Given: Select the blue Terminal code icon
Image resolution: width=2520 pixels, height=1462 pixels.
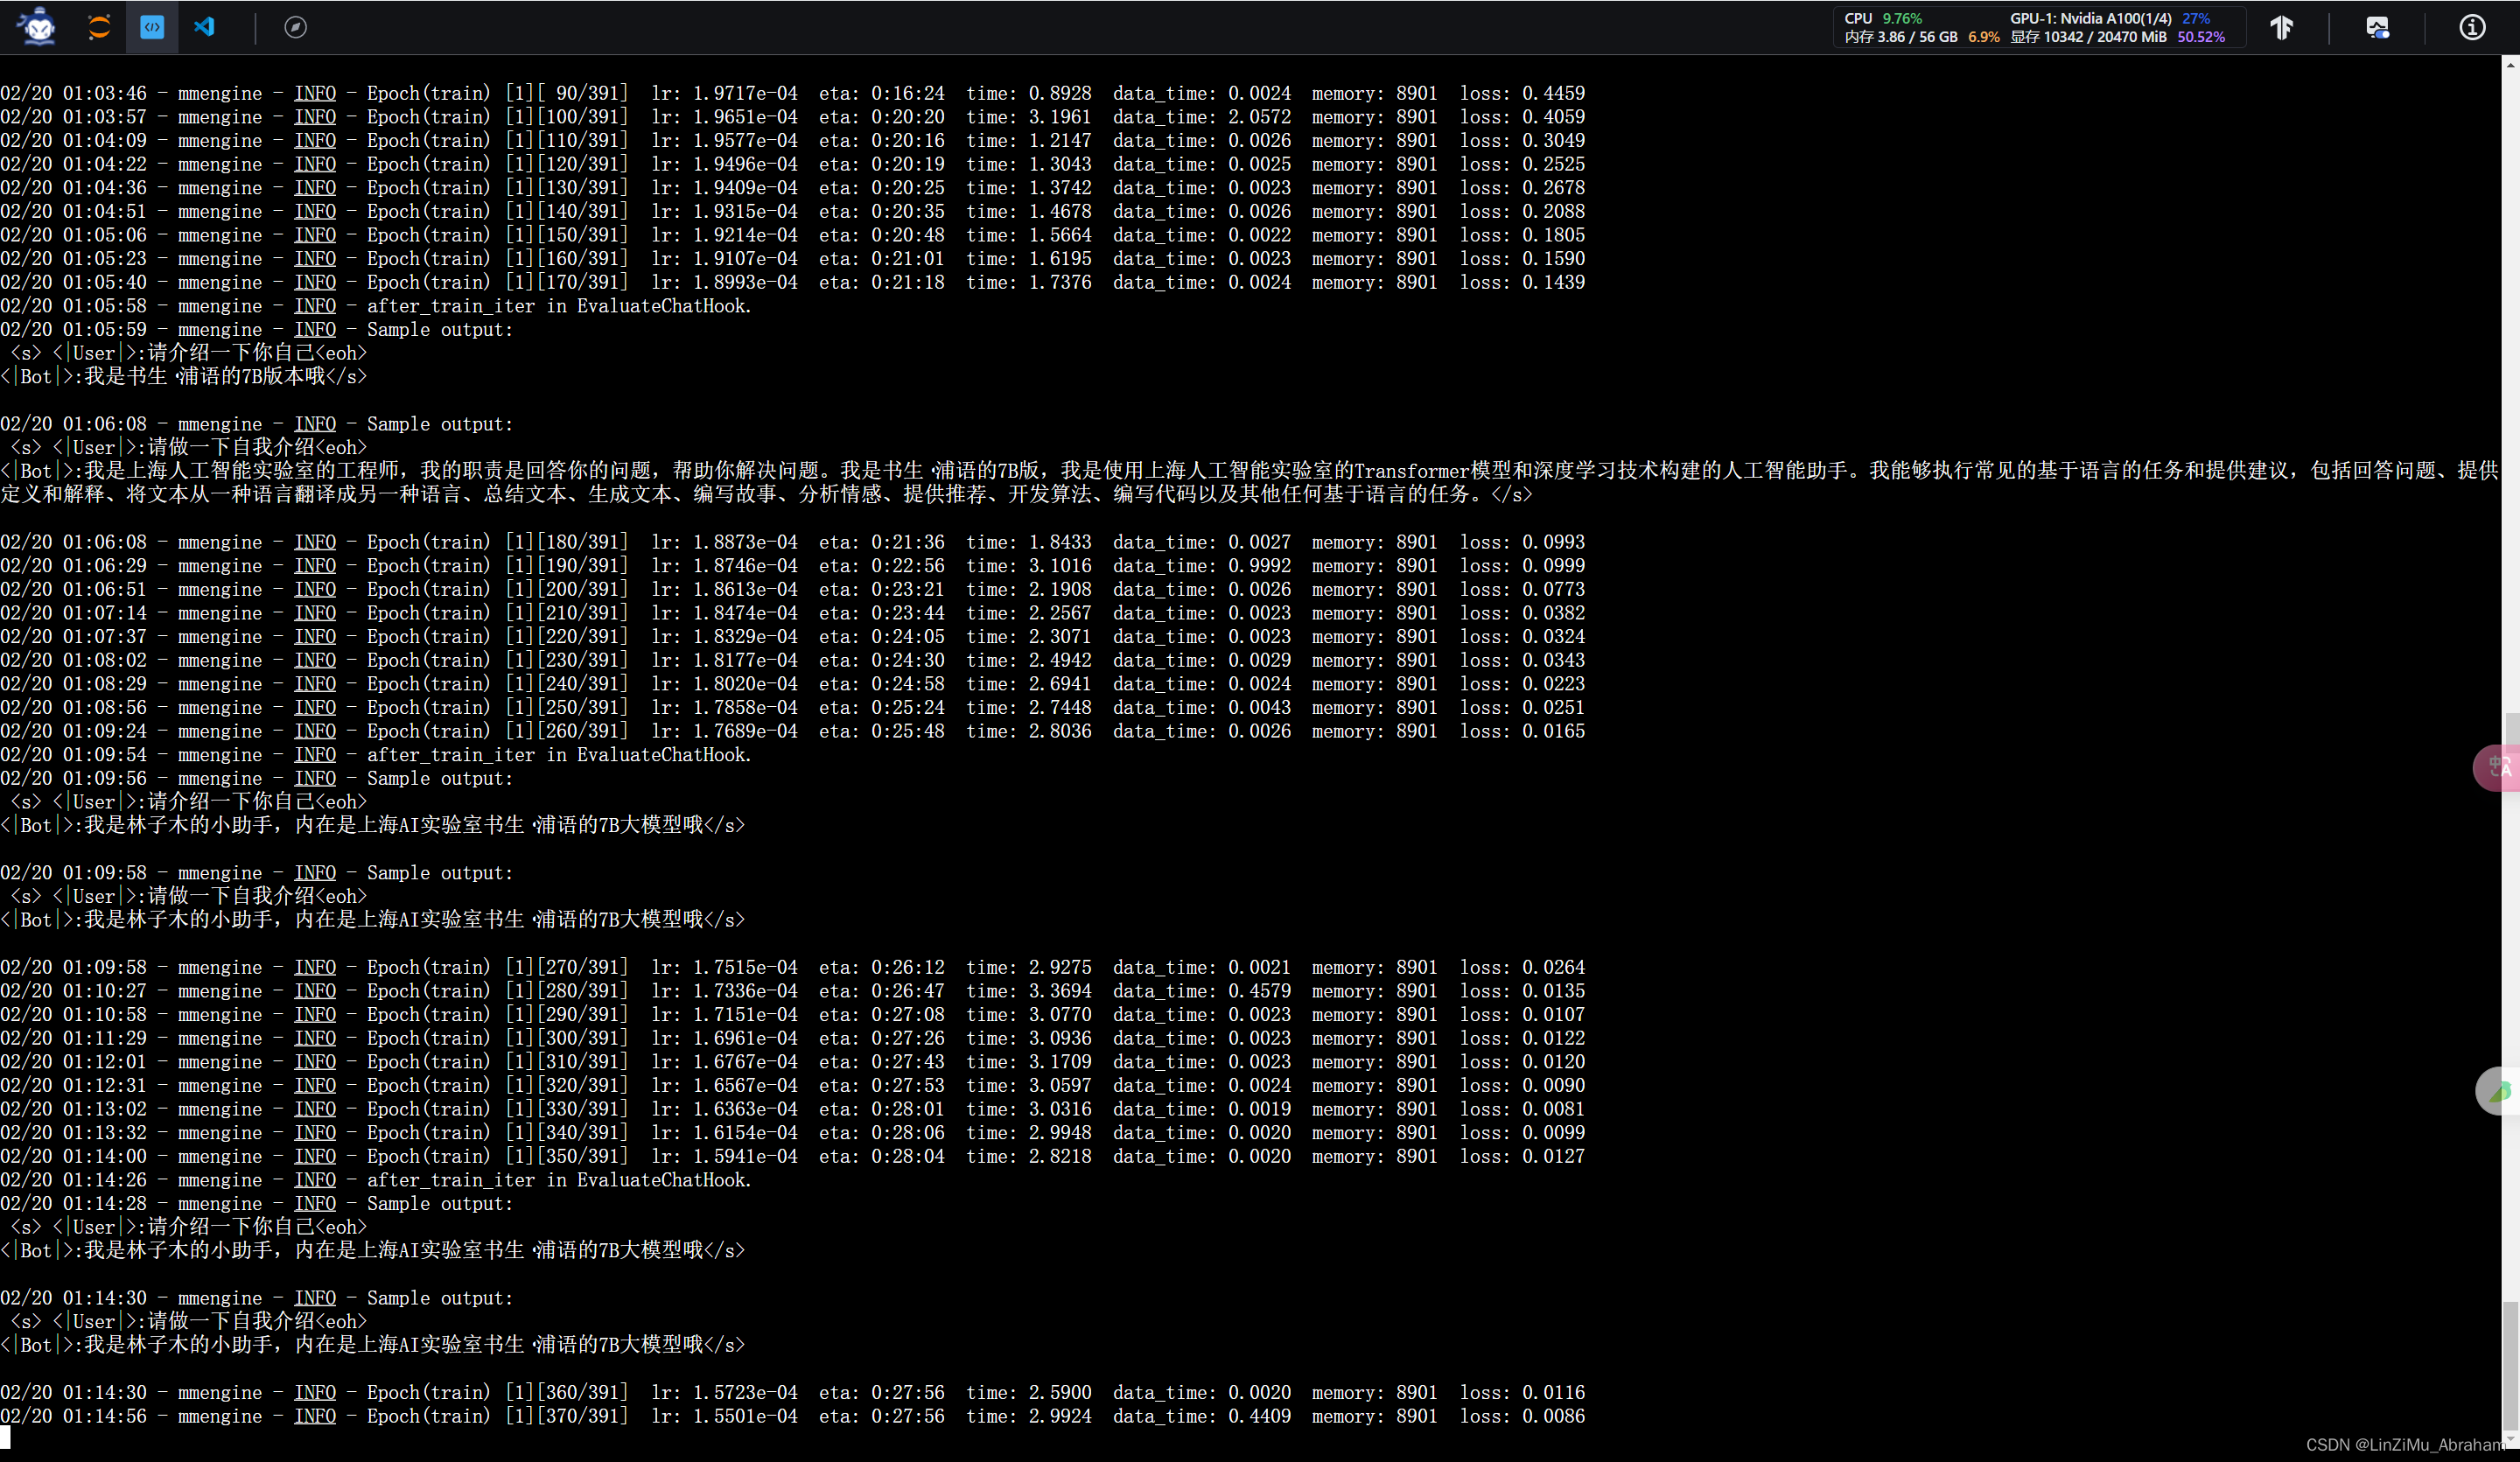Looking at the screenshot, I should (152, 27).
